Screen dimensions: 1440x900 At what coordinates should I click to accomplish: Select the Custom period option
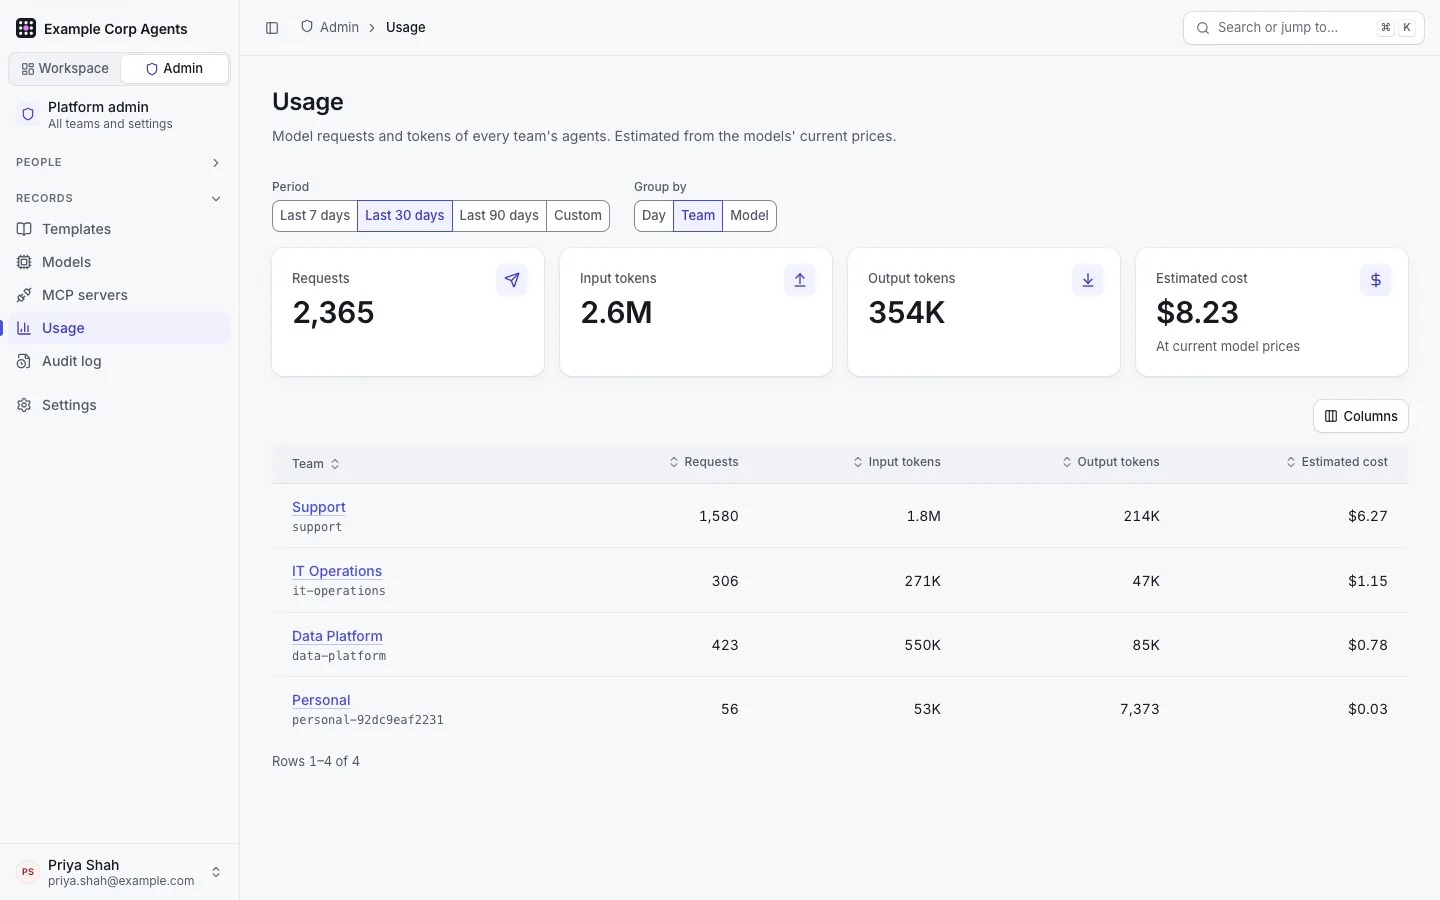pos(578,216)
